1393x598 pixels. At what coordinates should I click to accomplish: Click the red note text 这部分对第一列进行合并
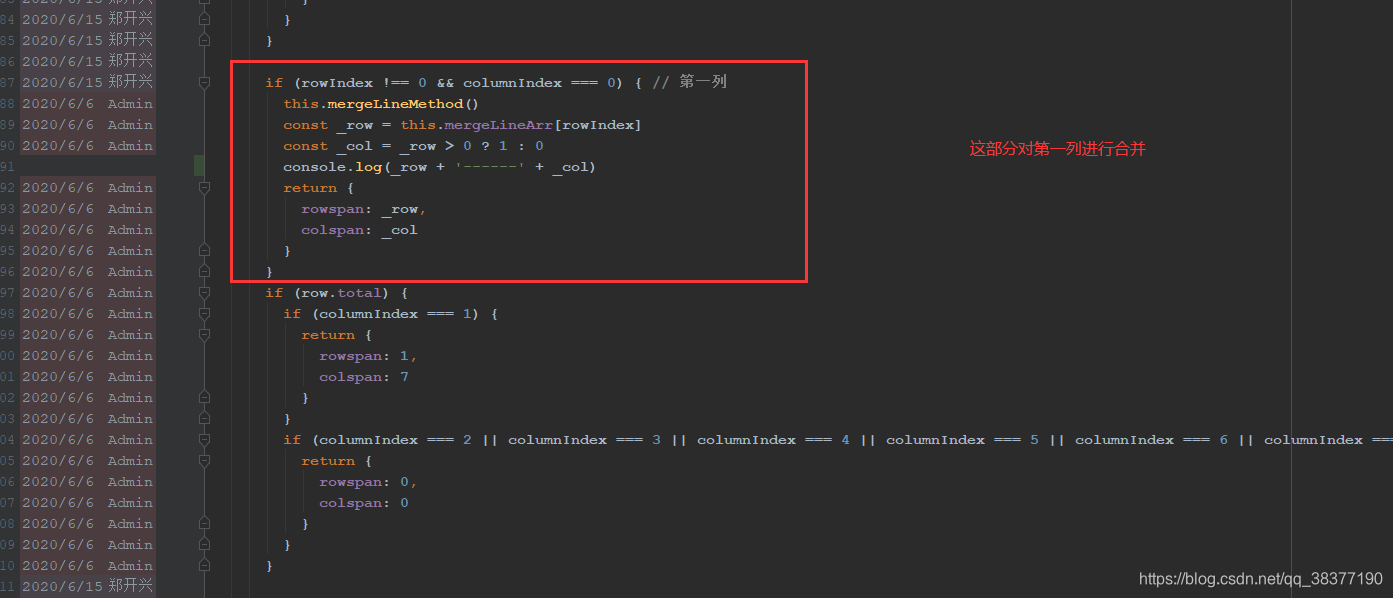pyautogui.click(x=1057, y=148)
